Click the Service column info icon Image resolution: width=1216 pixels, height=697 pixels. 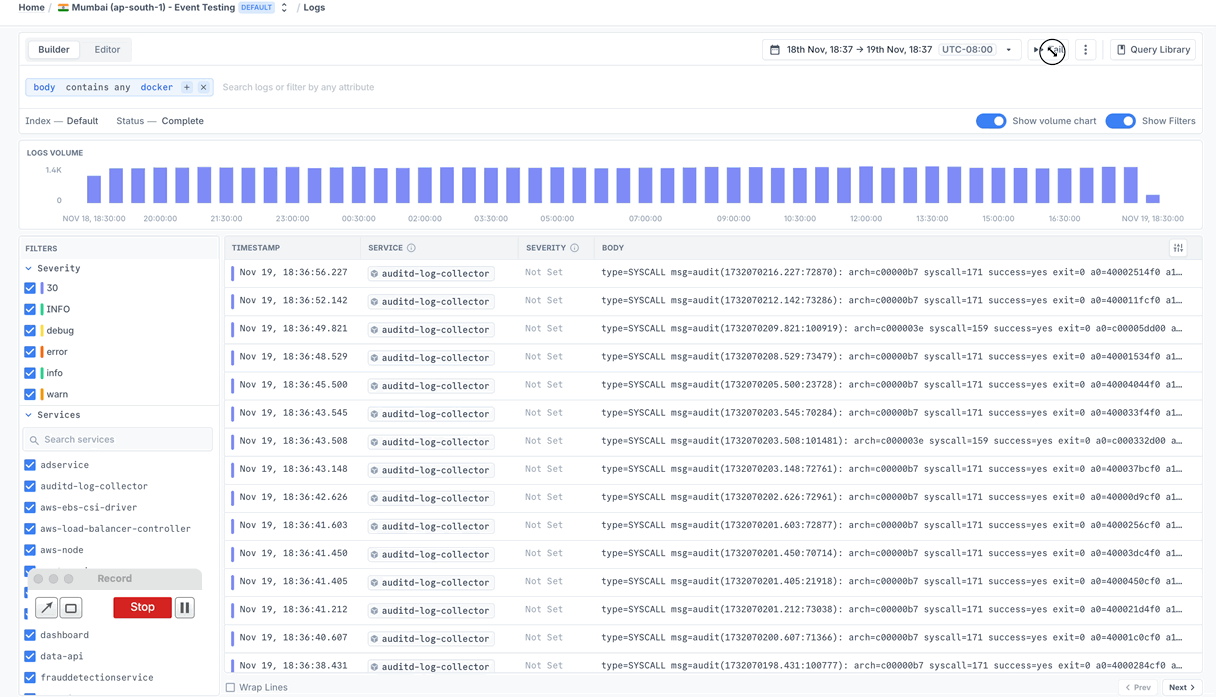pos(411,248)
